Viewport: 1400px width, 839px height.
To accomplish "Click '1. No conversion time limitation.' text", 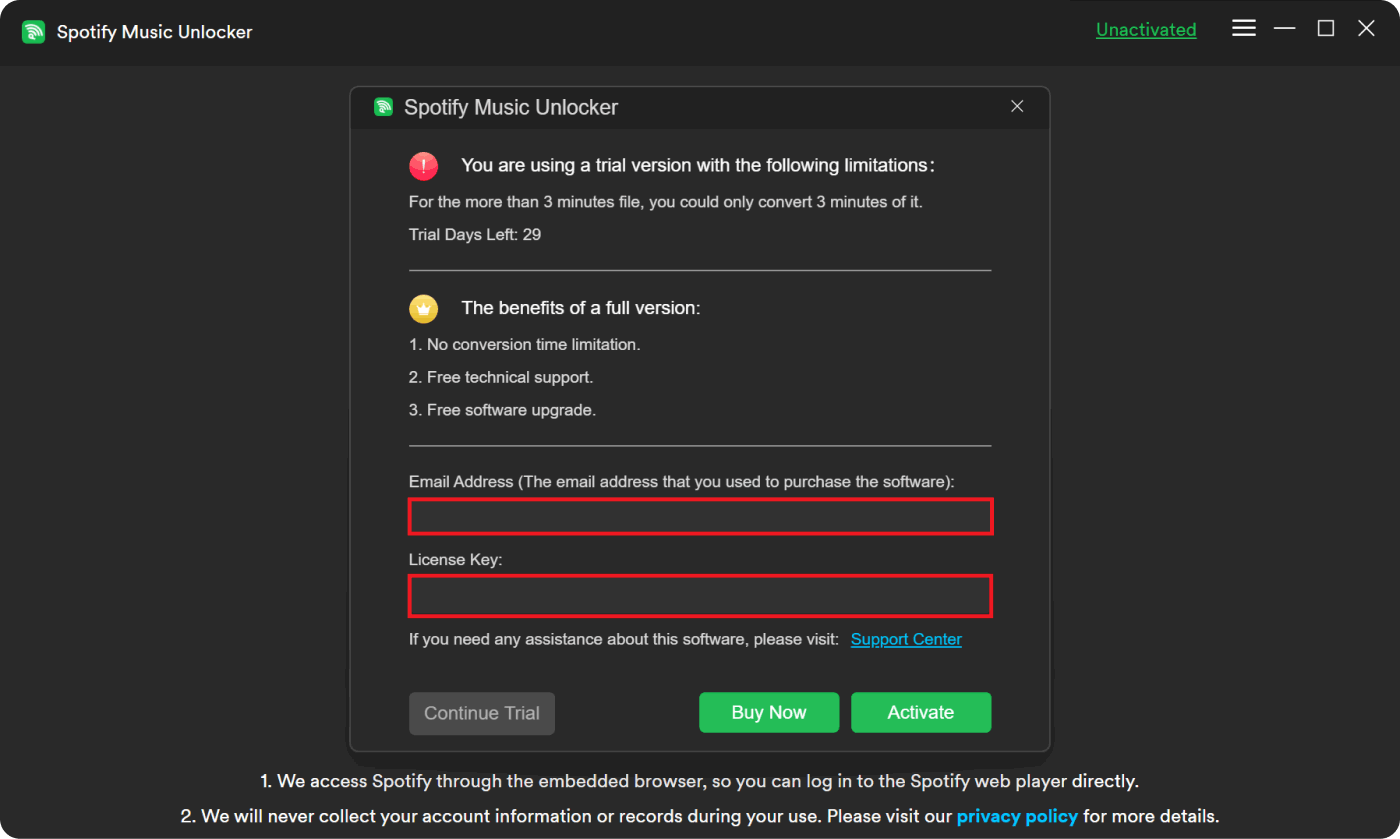I will click(525, 344).
